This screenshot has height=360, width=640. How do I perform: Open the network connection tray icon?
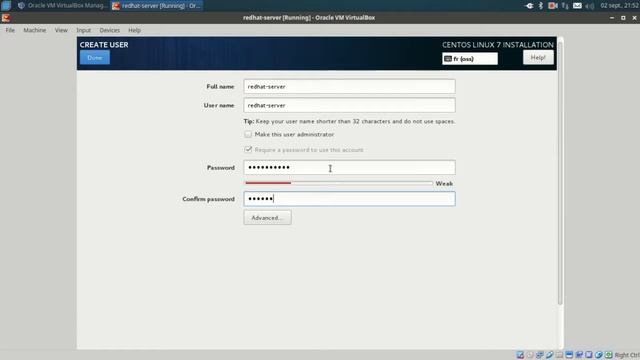coord(565,6)
